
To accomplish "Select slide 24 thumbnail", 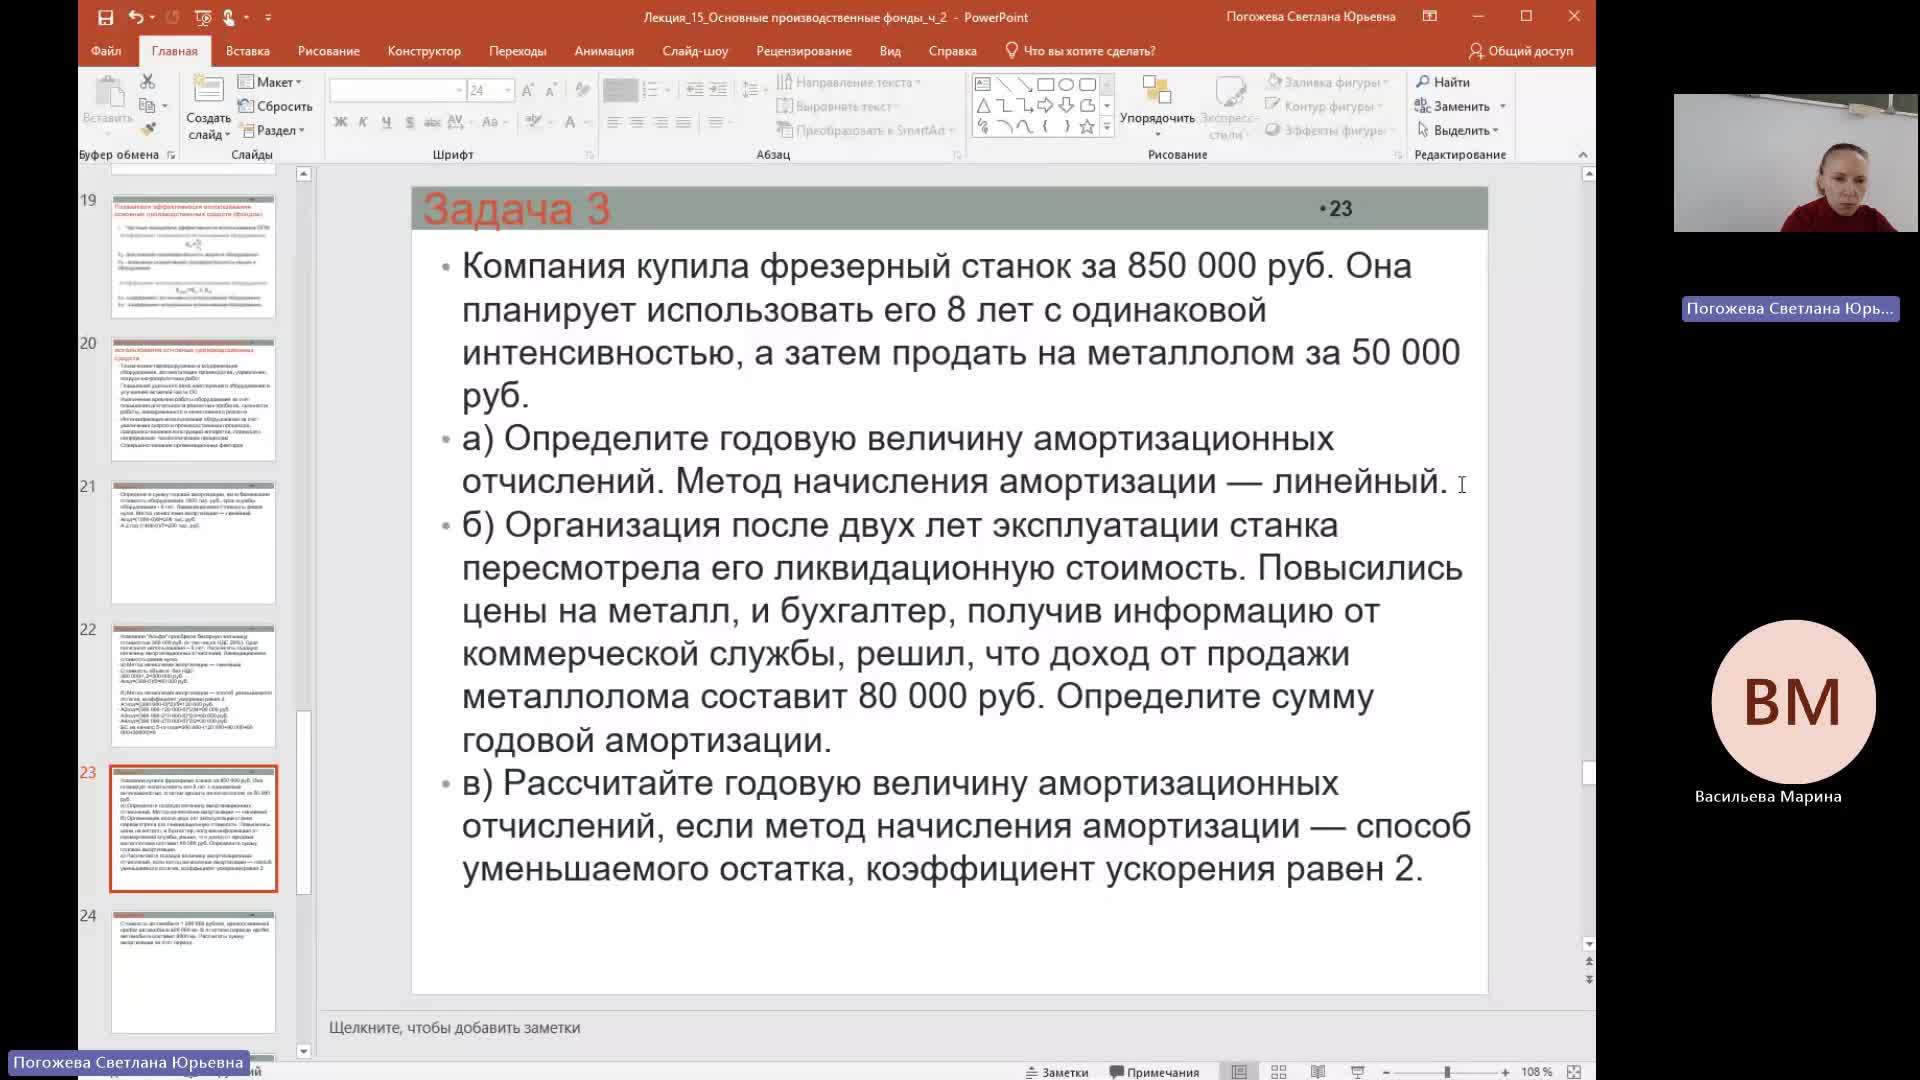I will point(193,972).
